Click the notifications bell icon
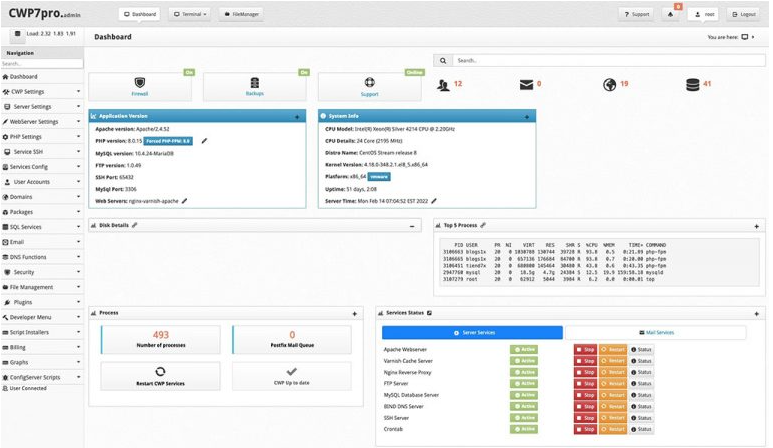Viewport: 773px width, 448px height. tap(670, 14)
